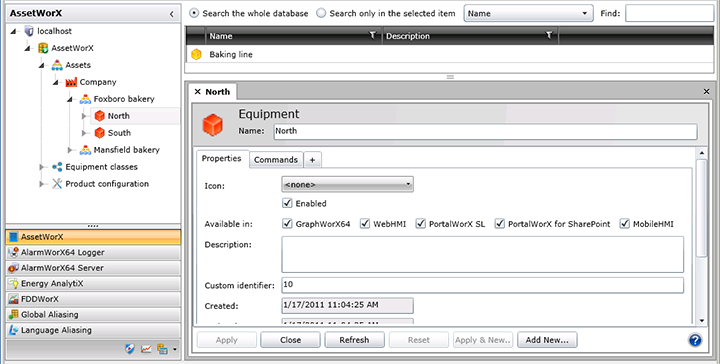720x364 pixels.
Task: Click the localhost server icon
Action: (x=29, y=31)
